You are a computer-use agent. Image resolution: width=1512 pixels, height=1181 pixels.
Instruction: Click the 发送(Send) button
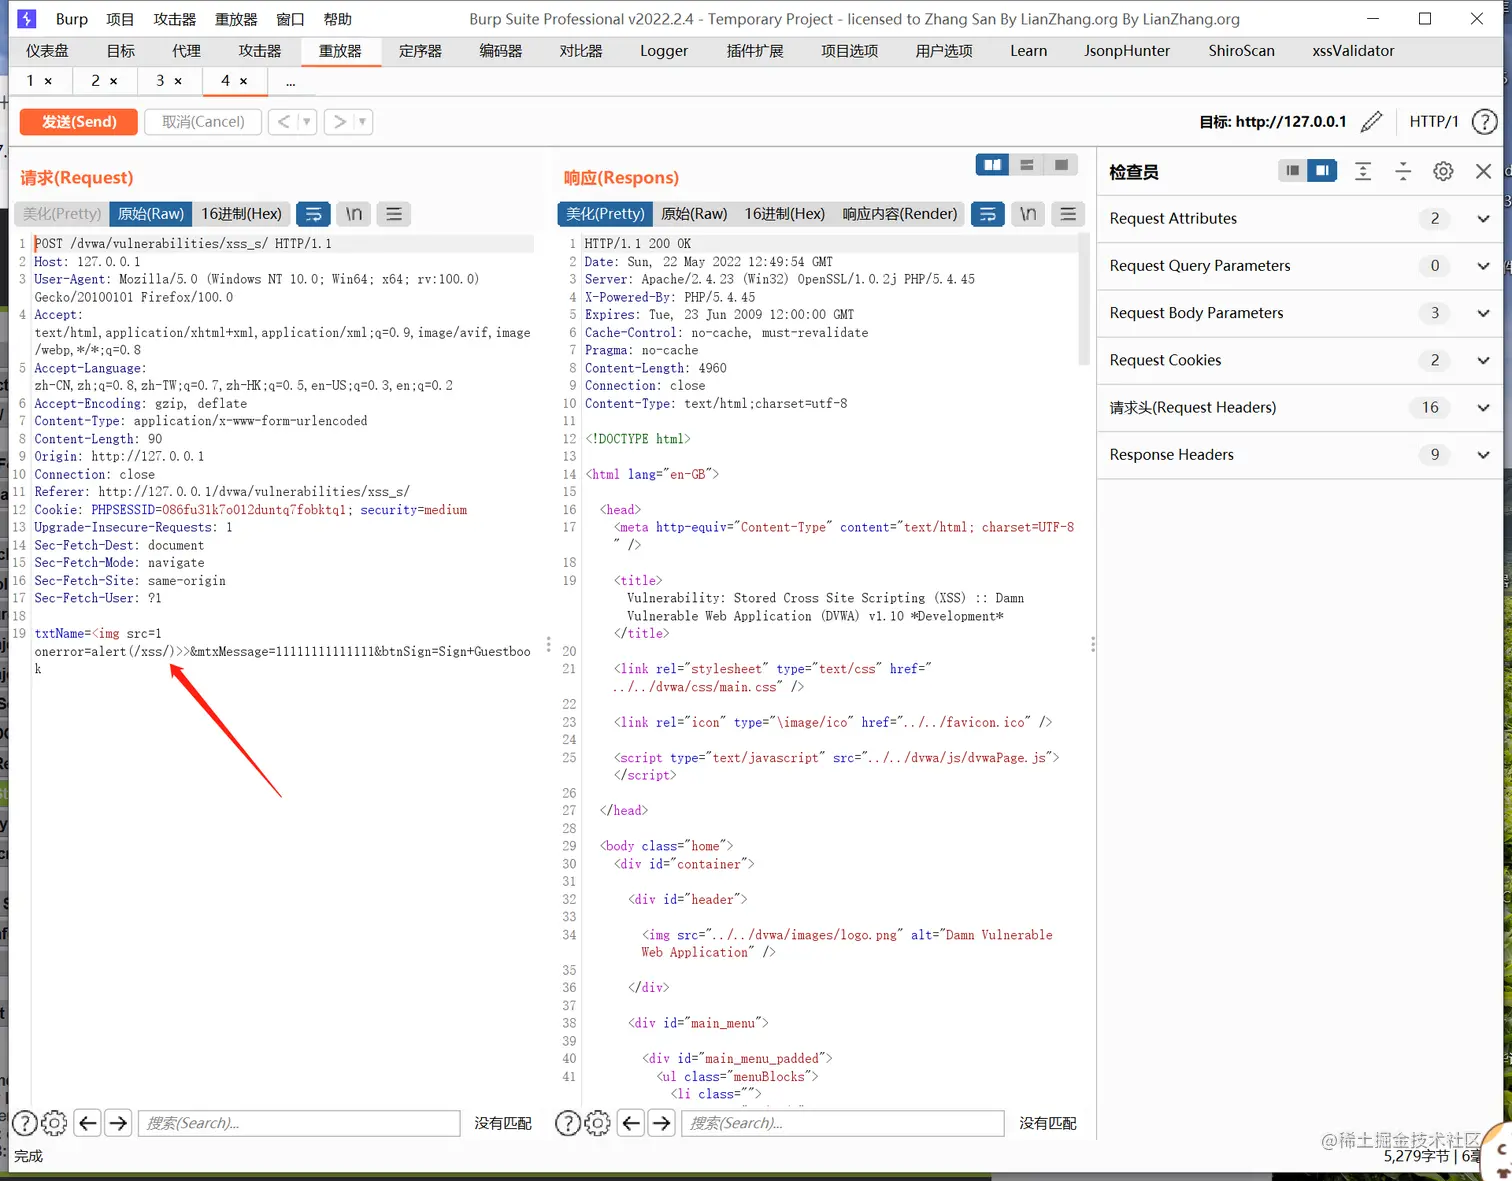tap(80, 122)
